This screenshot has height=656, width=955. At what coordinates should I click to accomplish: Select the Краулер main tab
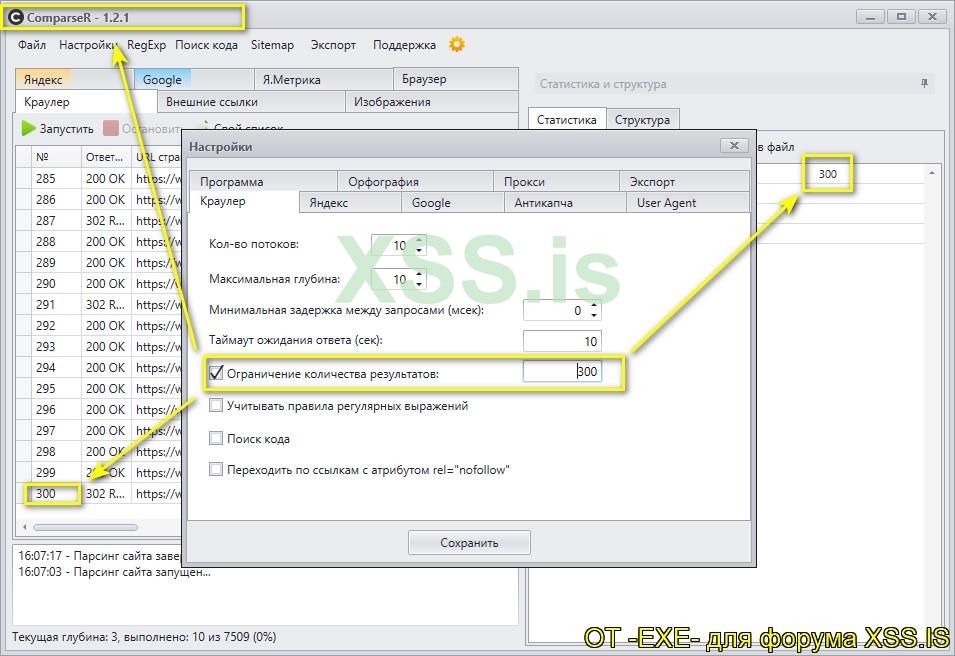85,102
